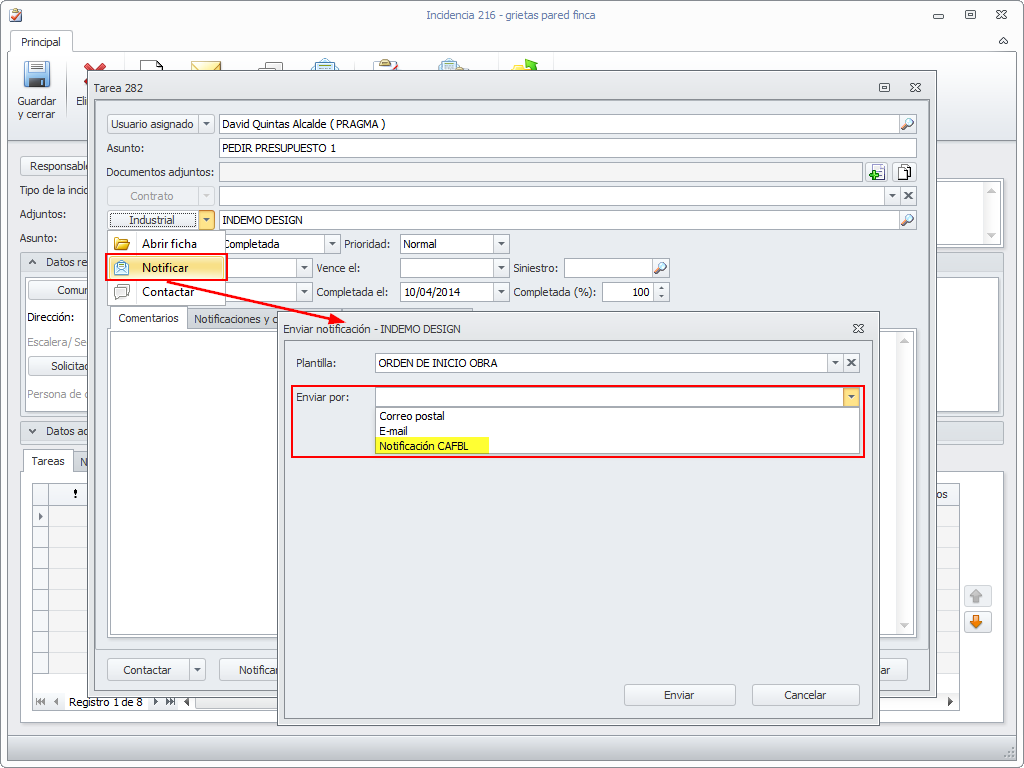This screenshot has width=1024, height=768.
Task: Click the Siniestro search magnifier icon
Action: (660, 268)
